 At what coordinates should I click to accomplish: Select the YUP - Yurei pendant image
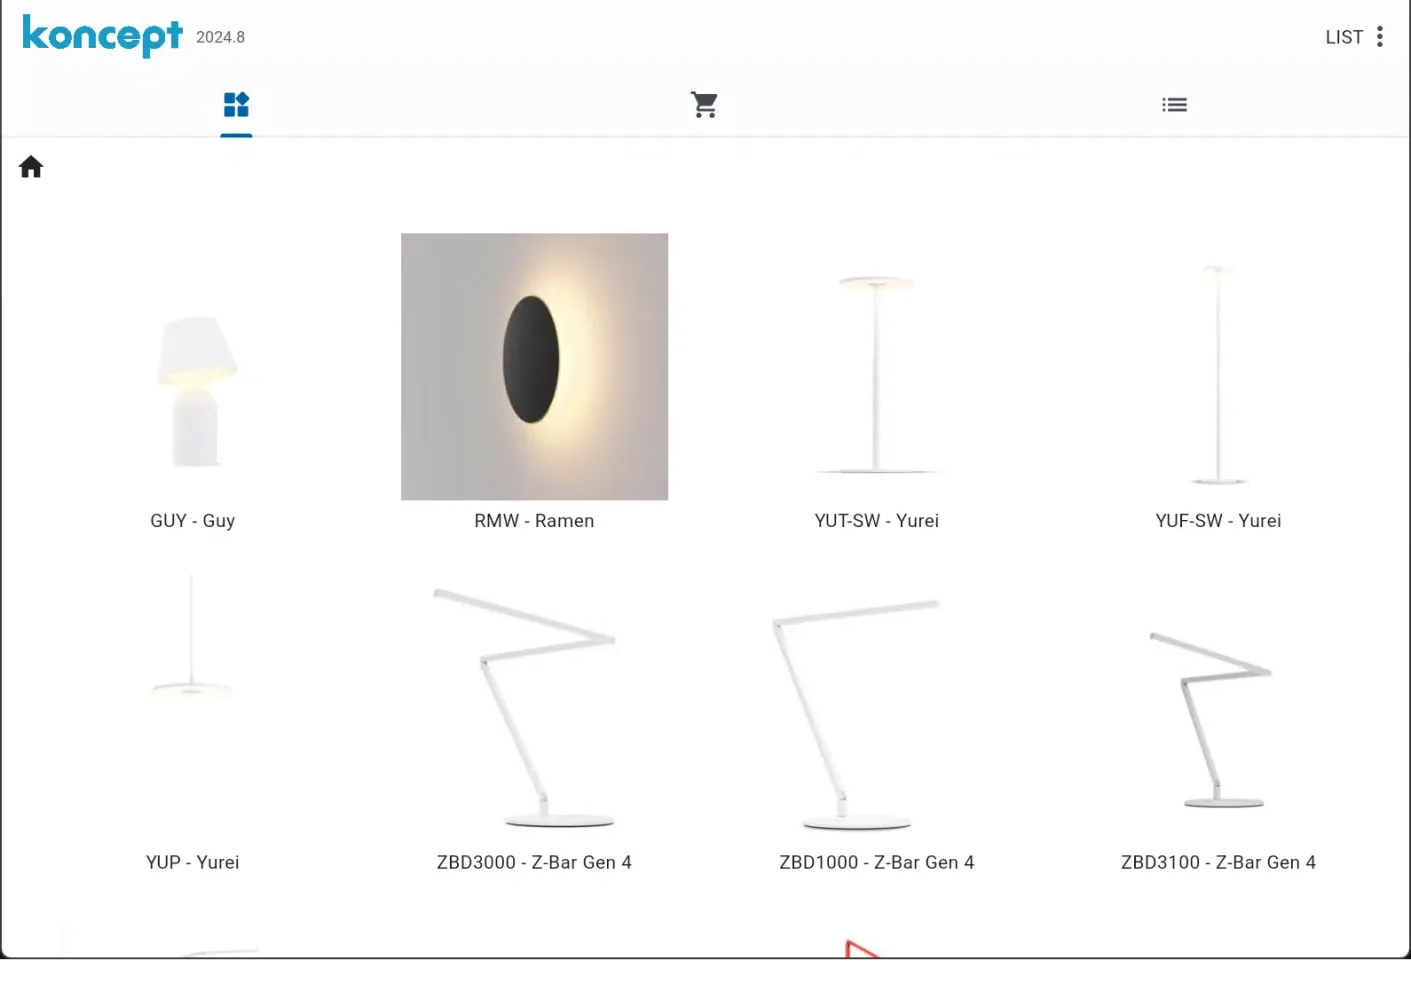pyautogui.click(x=192, y=640)
